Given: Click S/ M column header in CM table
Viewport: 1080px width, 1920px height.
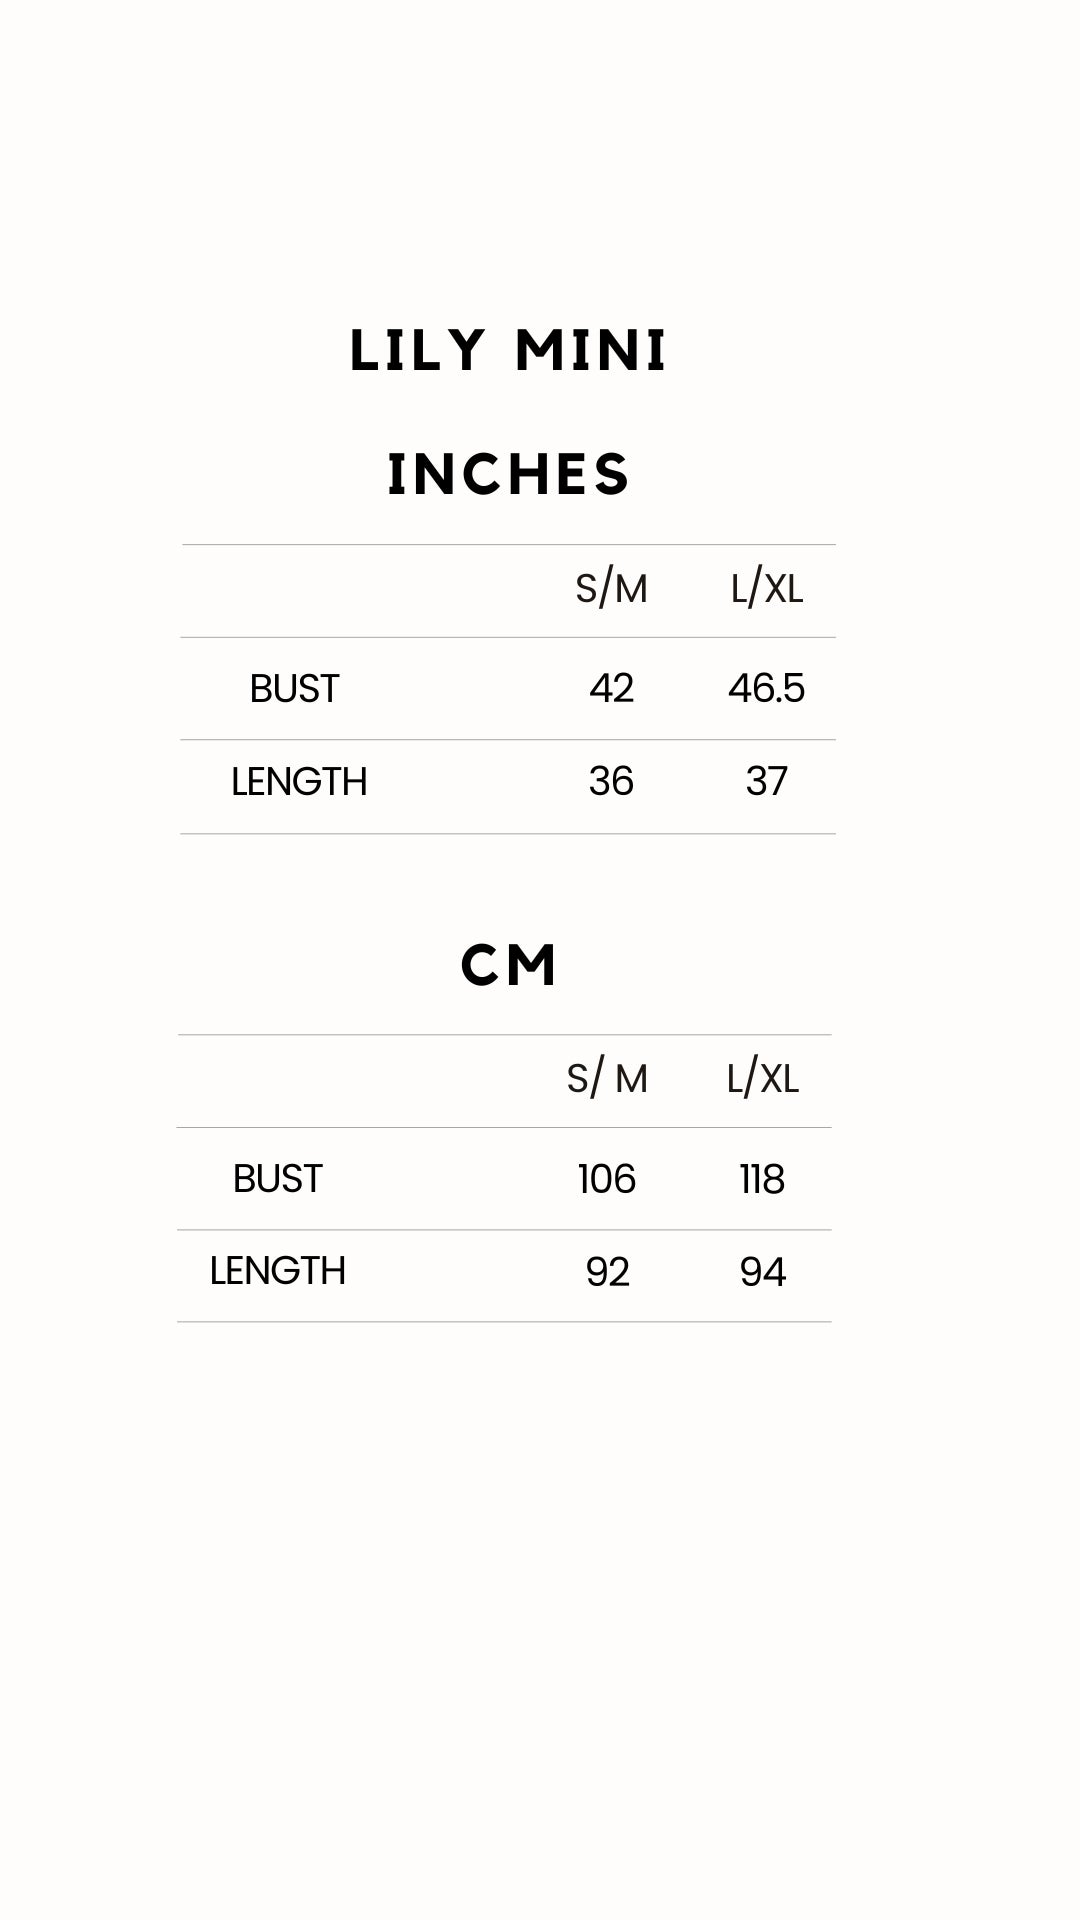Looking at the screenshot, I should tap(607, 1079).
